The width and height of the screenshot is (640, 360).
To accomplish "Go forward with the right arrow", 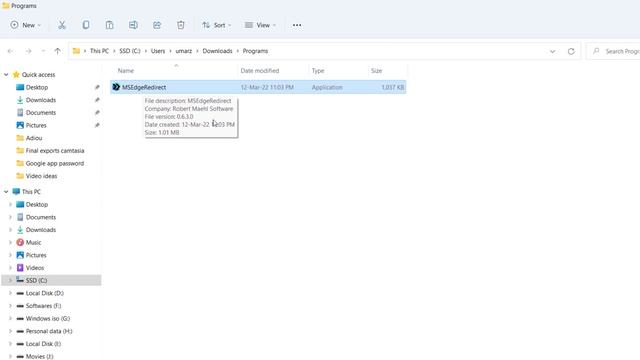I will (x=28, y=51).
